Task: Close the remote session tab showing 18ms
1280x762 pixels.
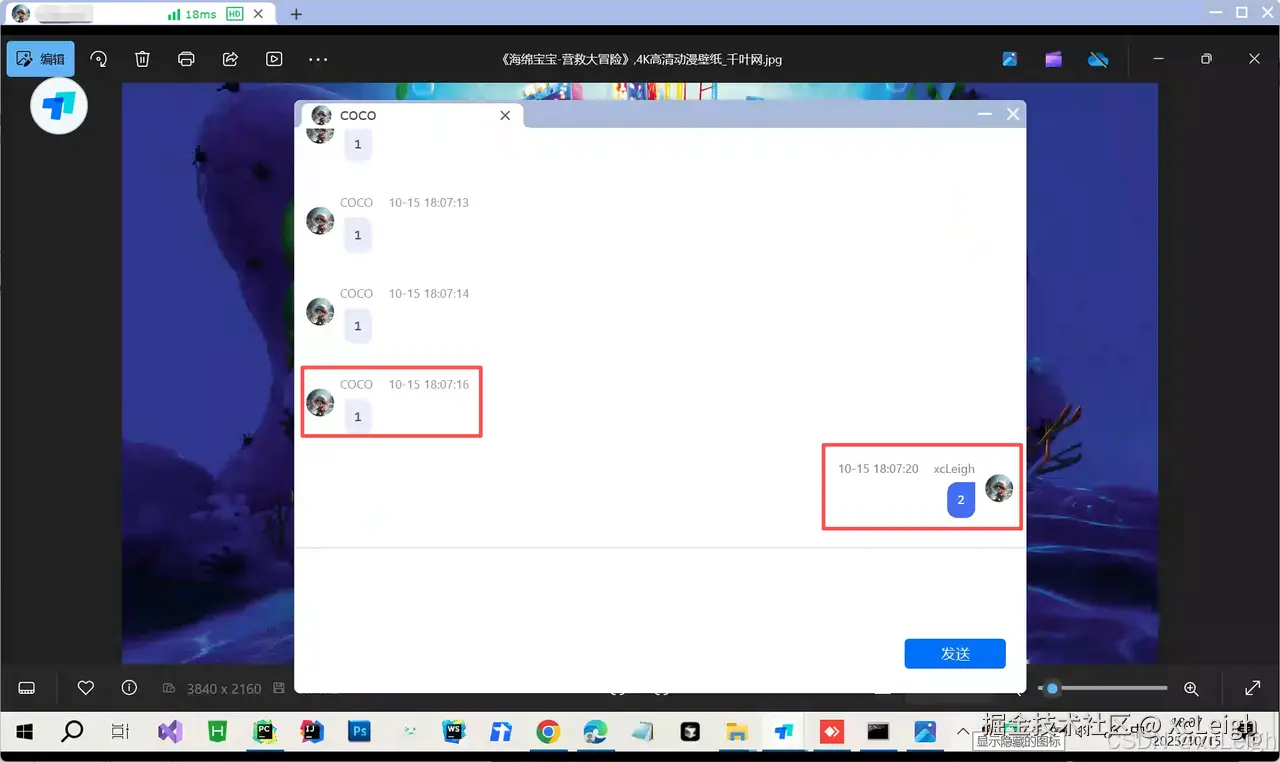Action: click(259, 14)
